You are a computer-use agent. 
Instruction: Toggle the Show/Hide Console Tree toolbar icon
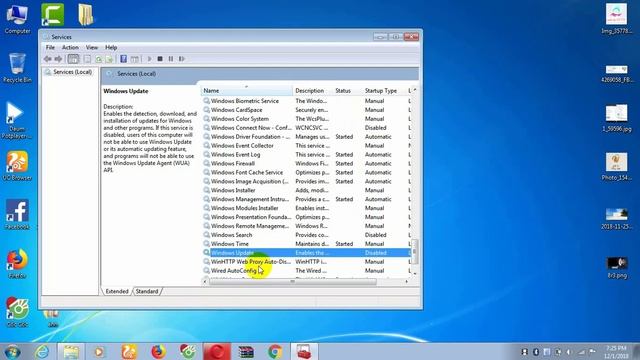73,59
